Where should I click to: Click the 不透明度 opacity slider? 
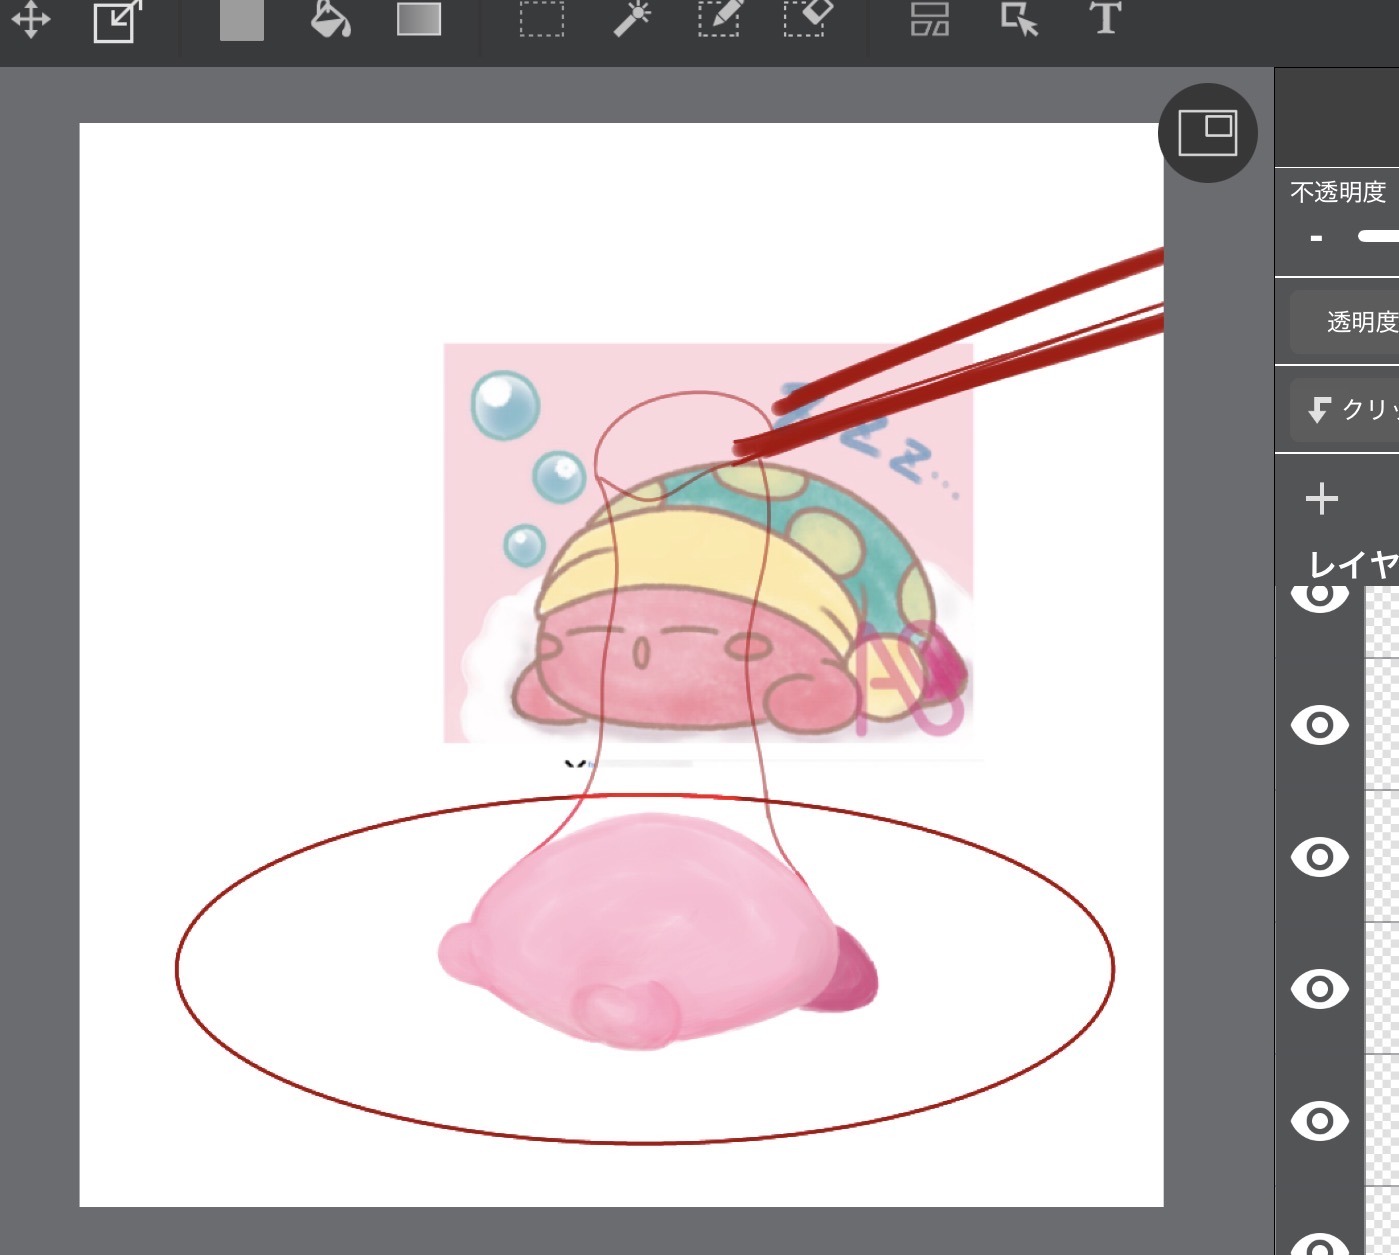pos(1378,236)
